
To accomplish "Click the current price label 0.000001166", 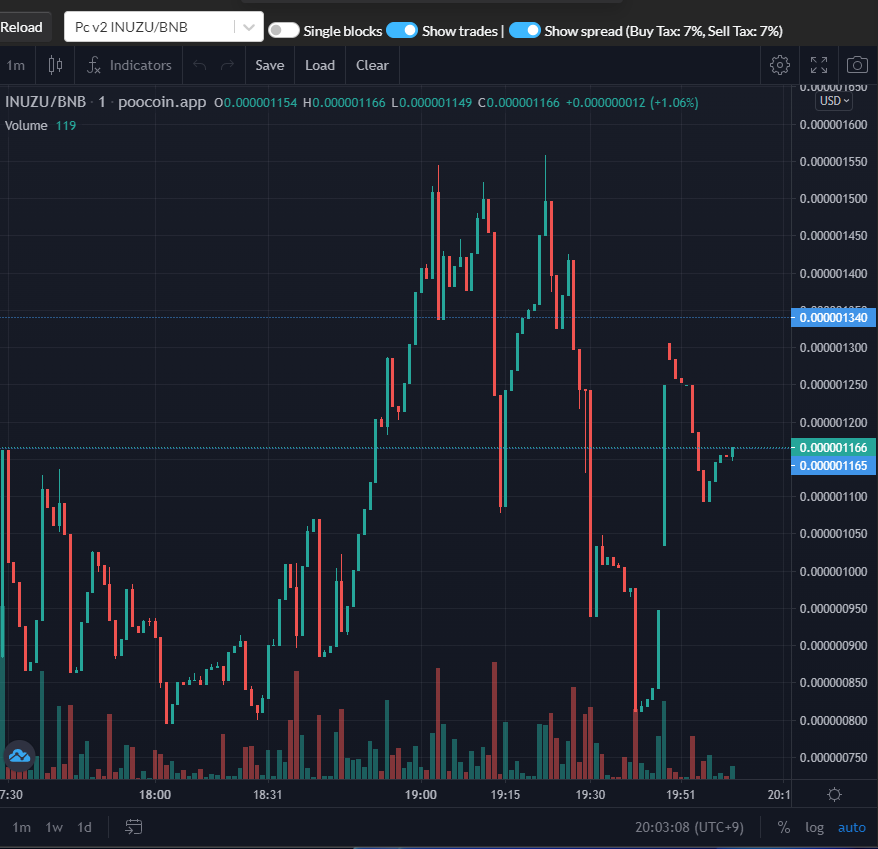I will [833, 447].
